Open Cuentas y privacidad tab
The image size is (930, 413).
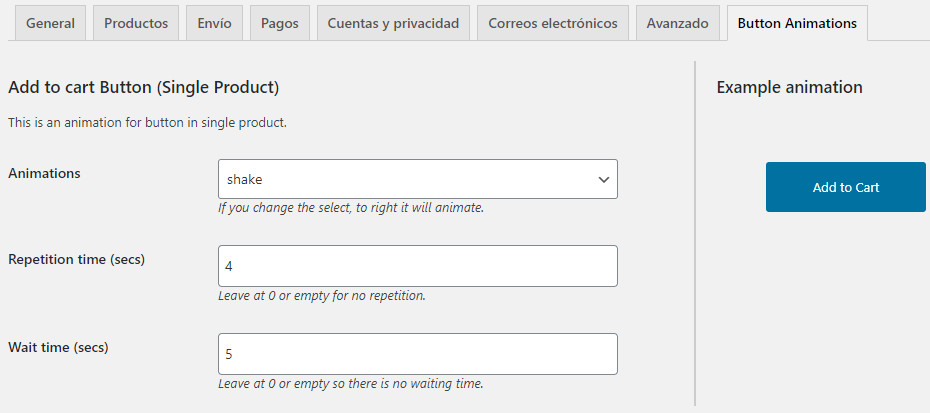393,24
